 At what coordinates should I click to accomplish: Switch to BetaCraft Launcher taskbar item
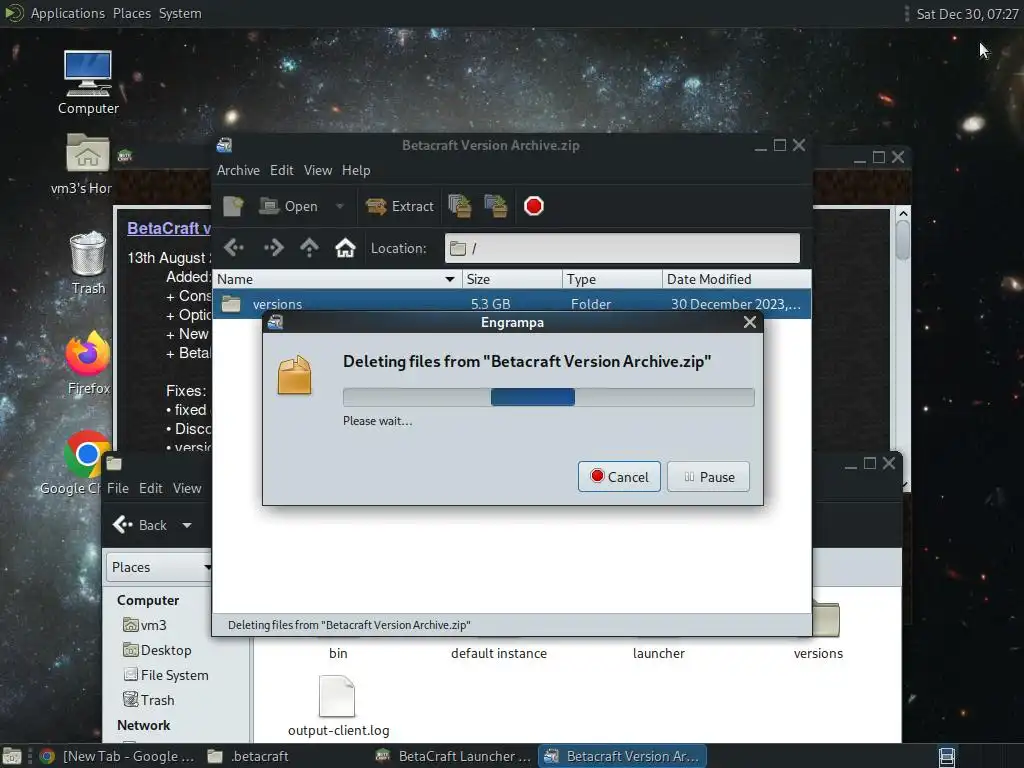click(455, 756)
